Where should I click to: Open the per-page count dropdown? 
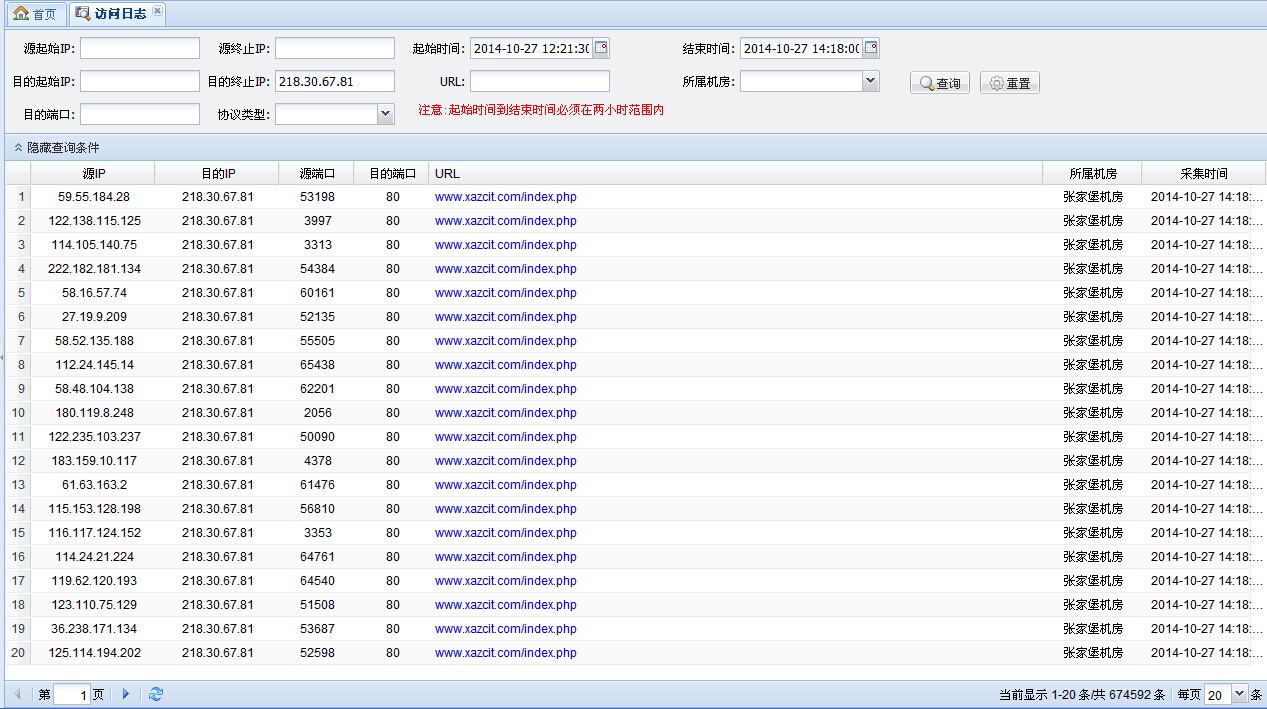(1240, 694)
